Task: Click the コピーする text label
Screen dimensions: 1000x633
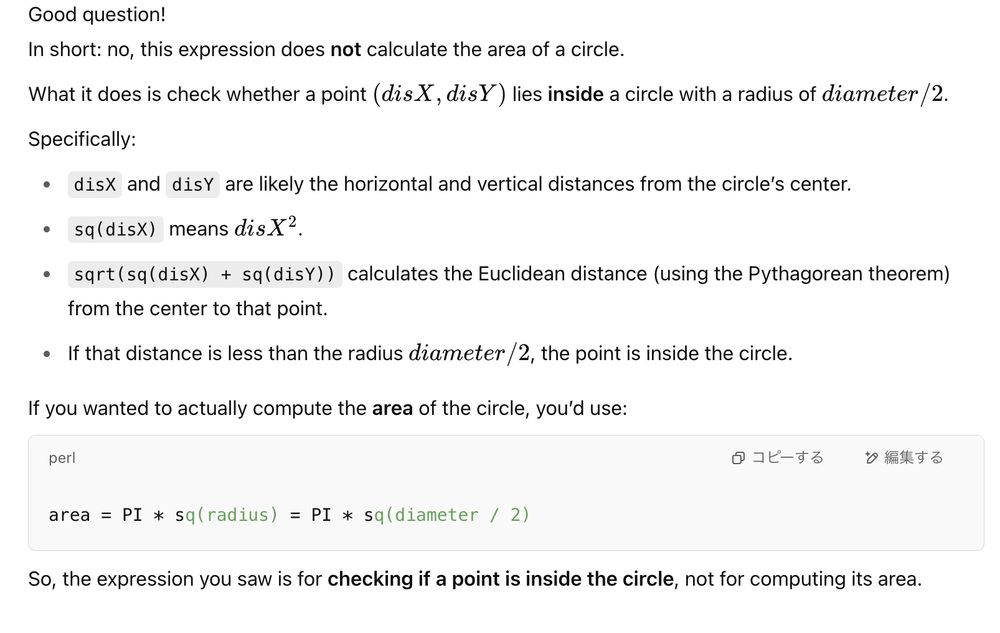Action: click(x=787, y=458)
